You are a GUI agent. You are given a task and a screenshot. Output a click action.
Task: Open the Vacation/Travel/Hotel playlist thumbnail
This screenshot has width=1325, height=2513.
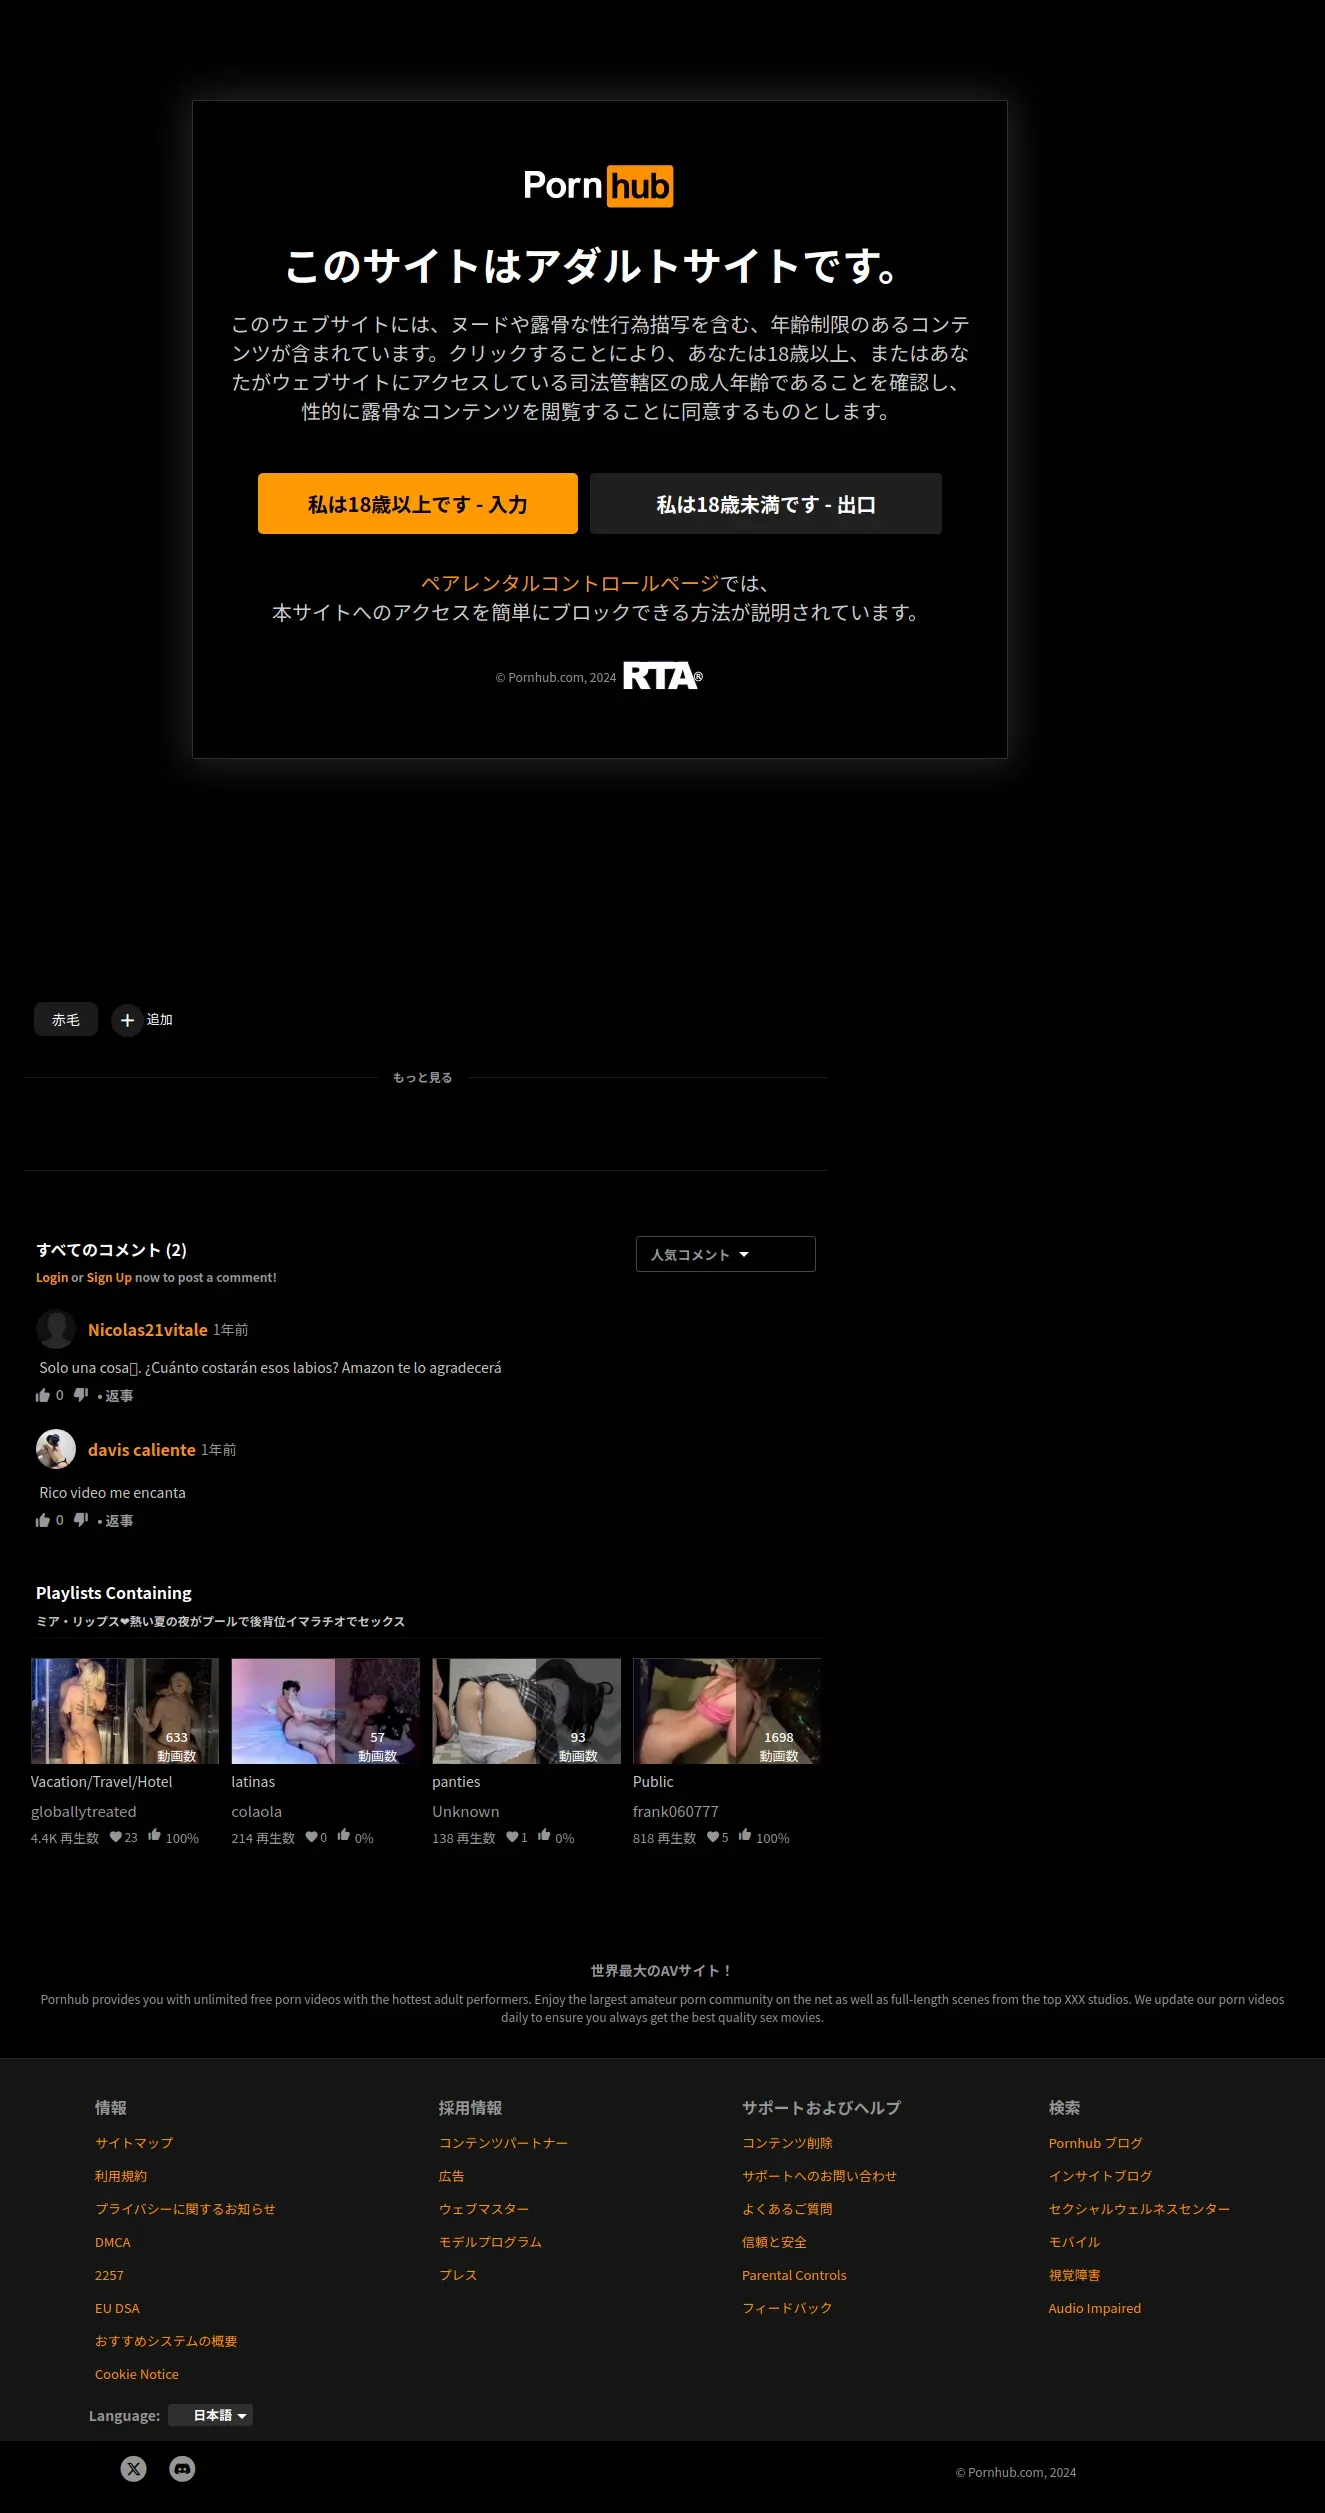pos(125,1711)
